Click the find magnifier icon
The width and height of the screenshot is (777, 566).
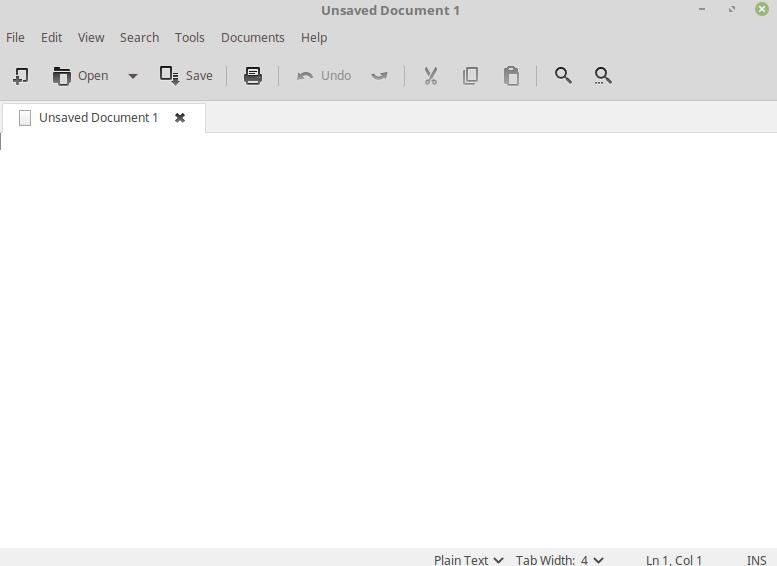pos(563,76)
